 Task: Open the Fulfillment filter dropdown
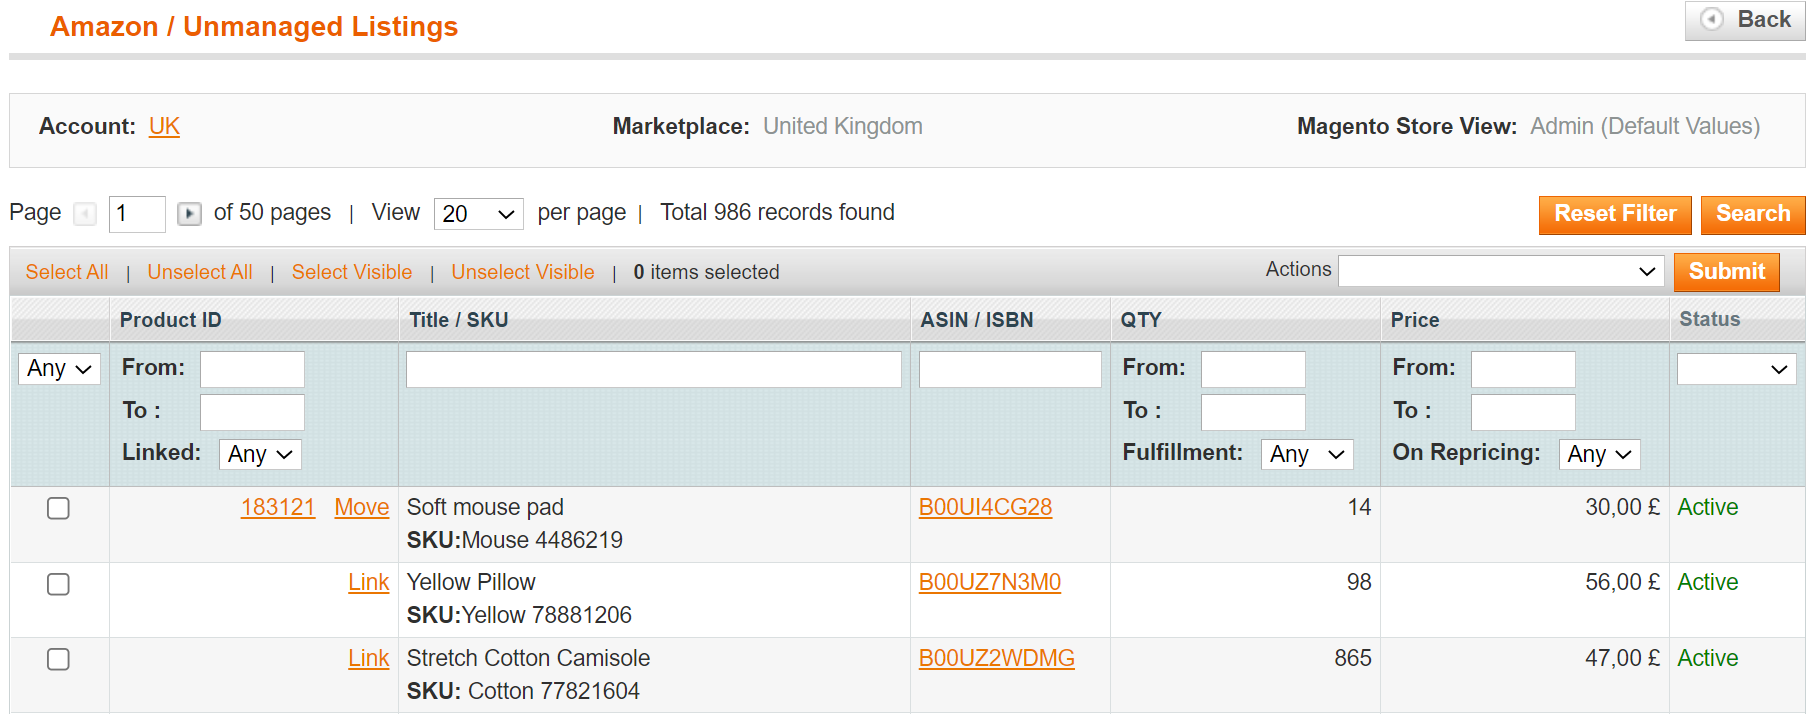pos(1307,454)
